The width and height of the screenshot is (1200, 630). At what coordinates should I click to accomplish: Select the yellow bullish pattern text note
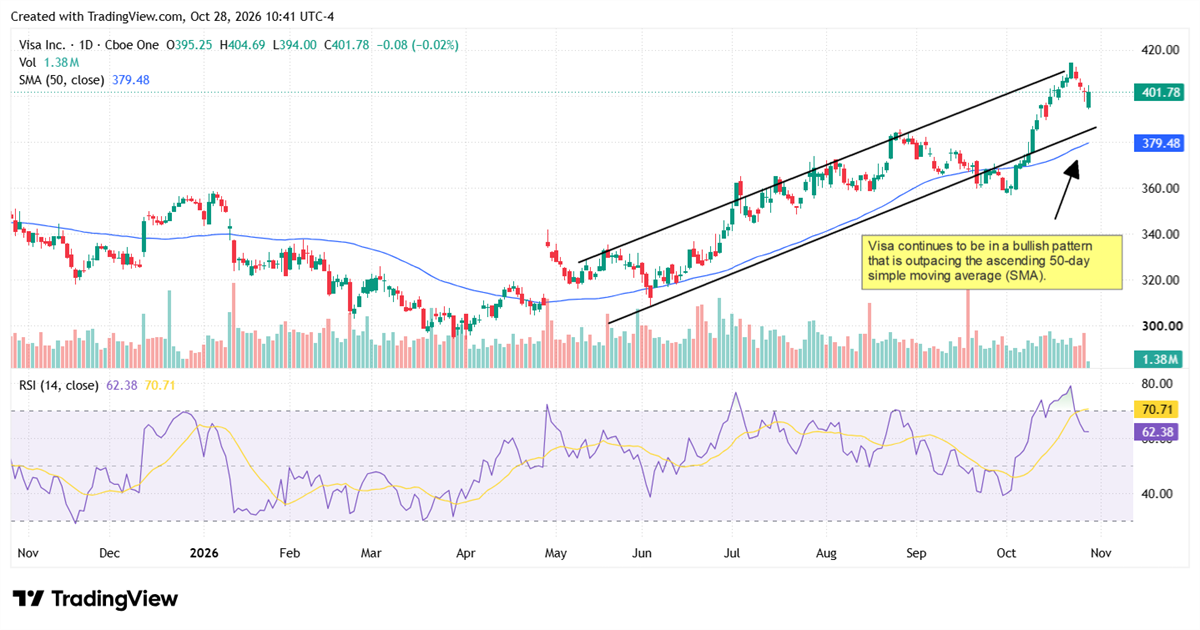(x=990, y=261)
